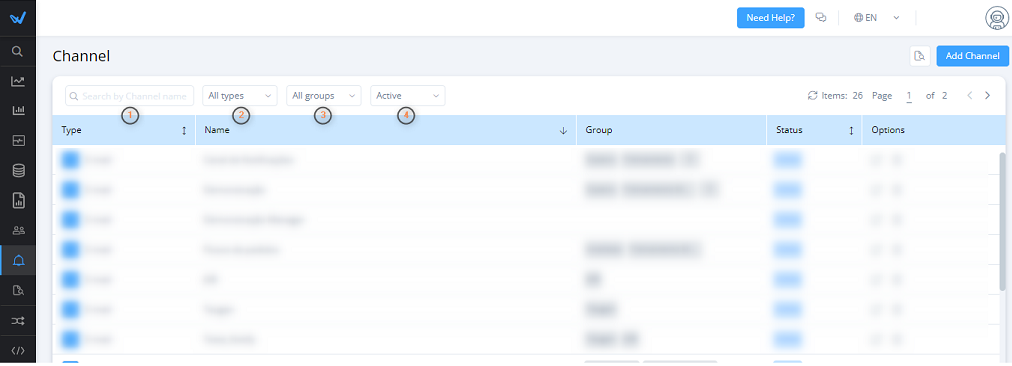Select the bell notifications icon in sidebar
The image size is (1012, 366).
18,260
